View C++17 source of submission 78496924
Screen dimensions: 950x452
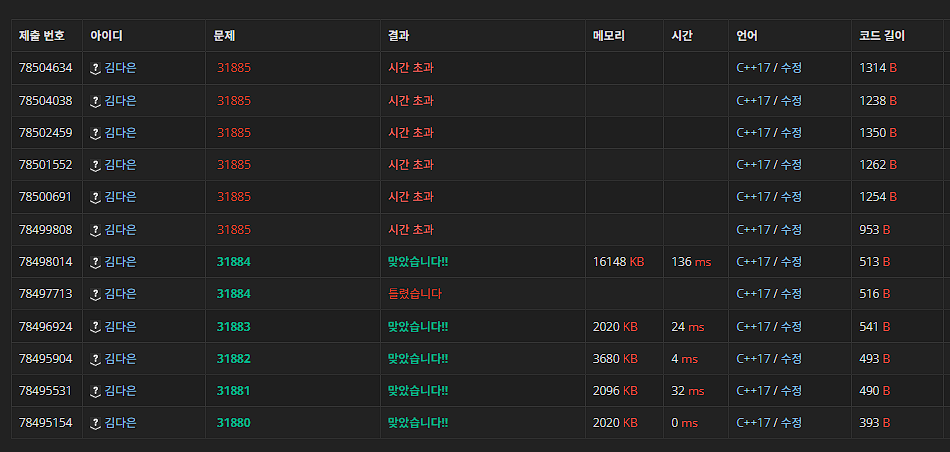pos(753,327)
